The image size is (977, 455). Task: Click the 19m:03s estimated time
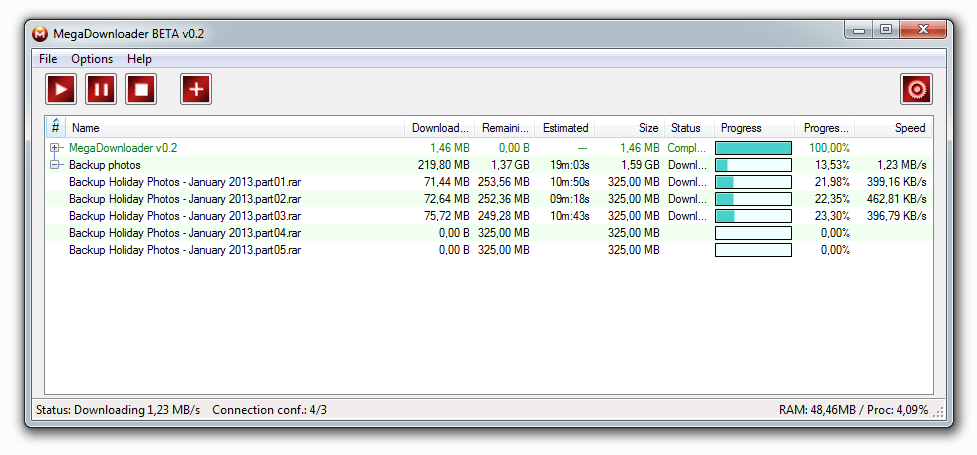[x=570, y=165]
